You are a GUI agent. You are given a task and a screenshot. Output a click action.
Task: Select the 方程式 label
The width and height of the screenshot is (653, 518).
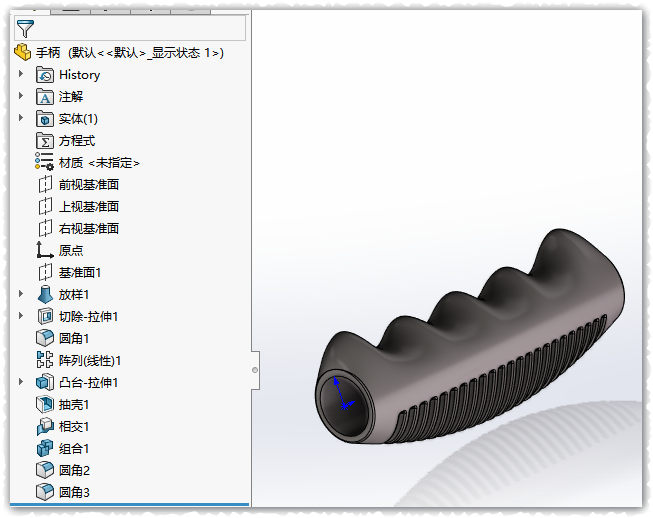[77, 141]
